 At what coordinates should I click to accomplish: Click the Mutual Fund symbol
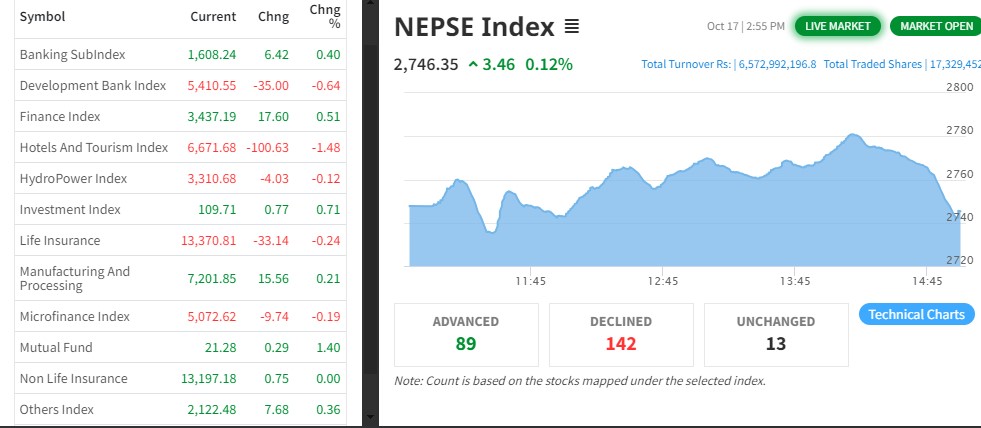(x=56, y=348)
